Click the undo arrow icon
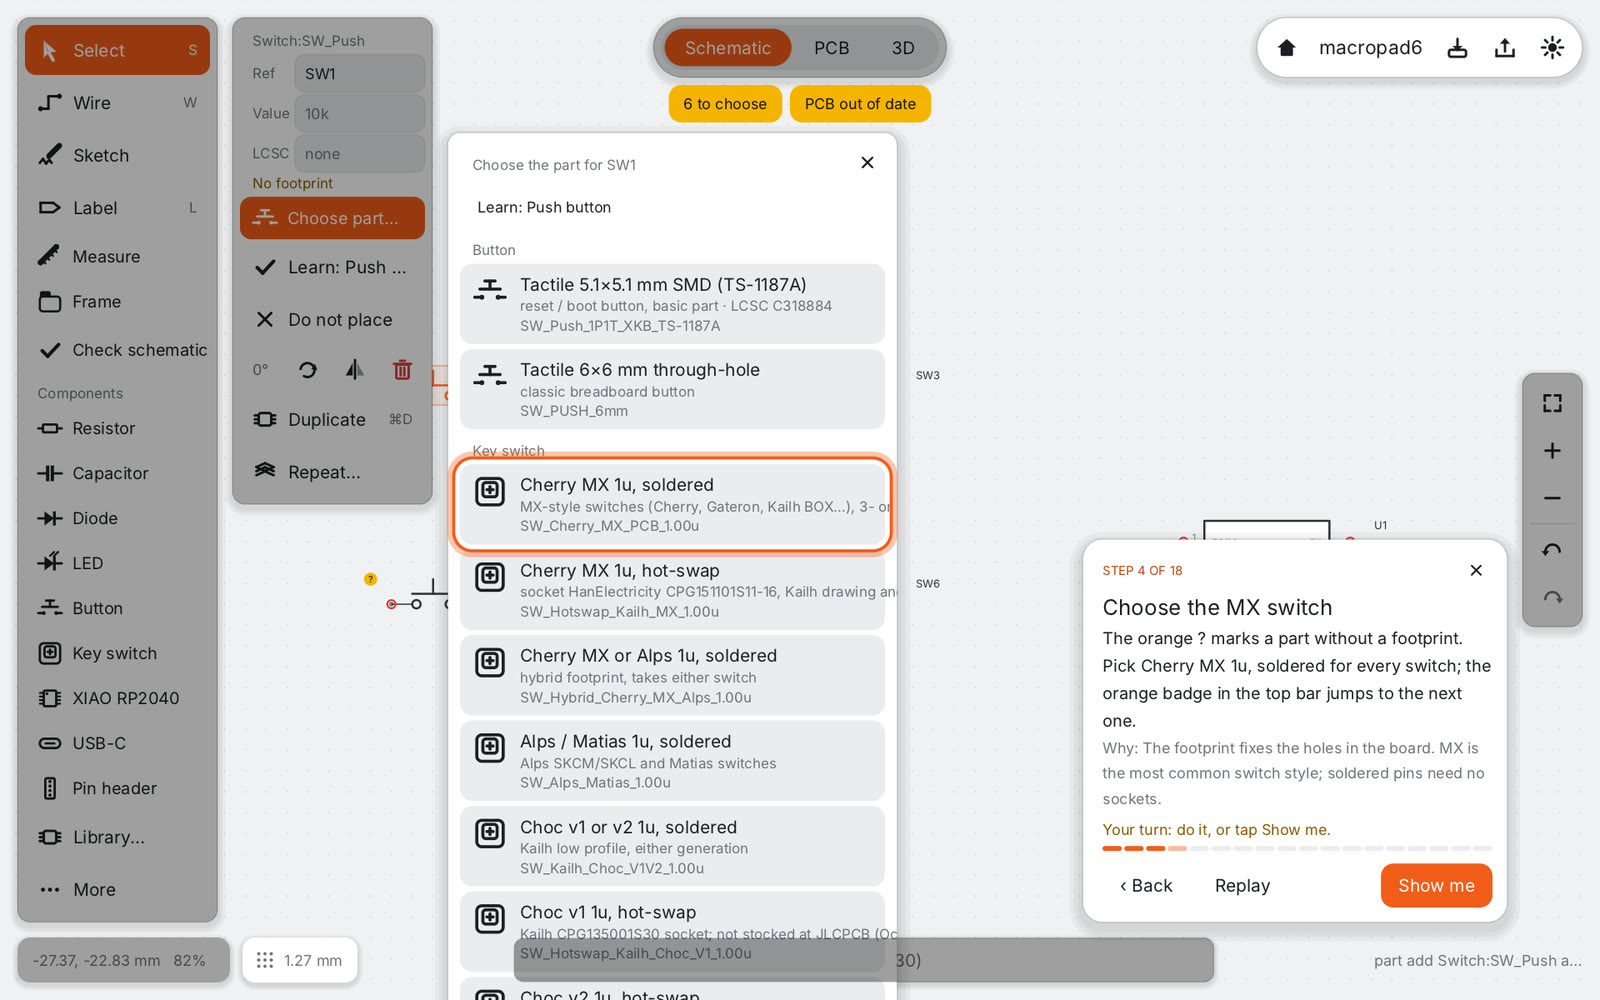The width and height of the screenshot is (1600, 1000). [1552, 550]
